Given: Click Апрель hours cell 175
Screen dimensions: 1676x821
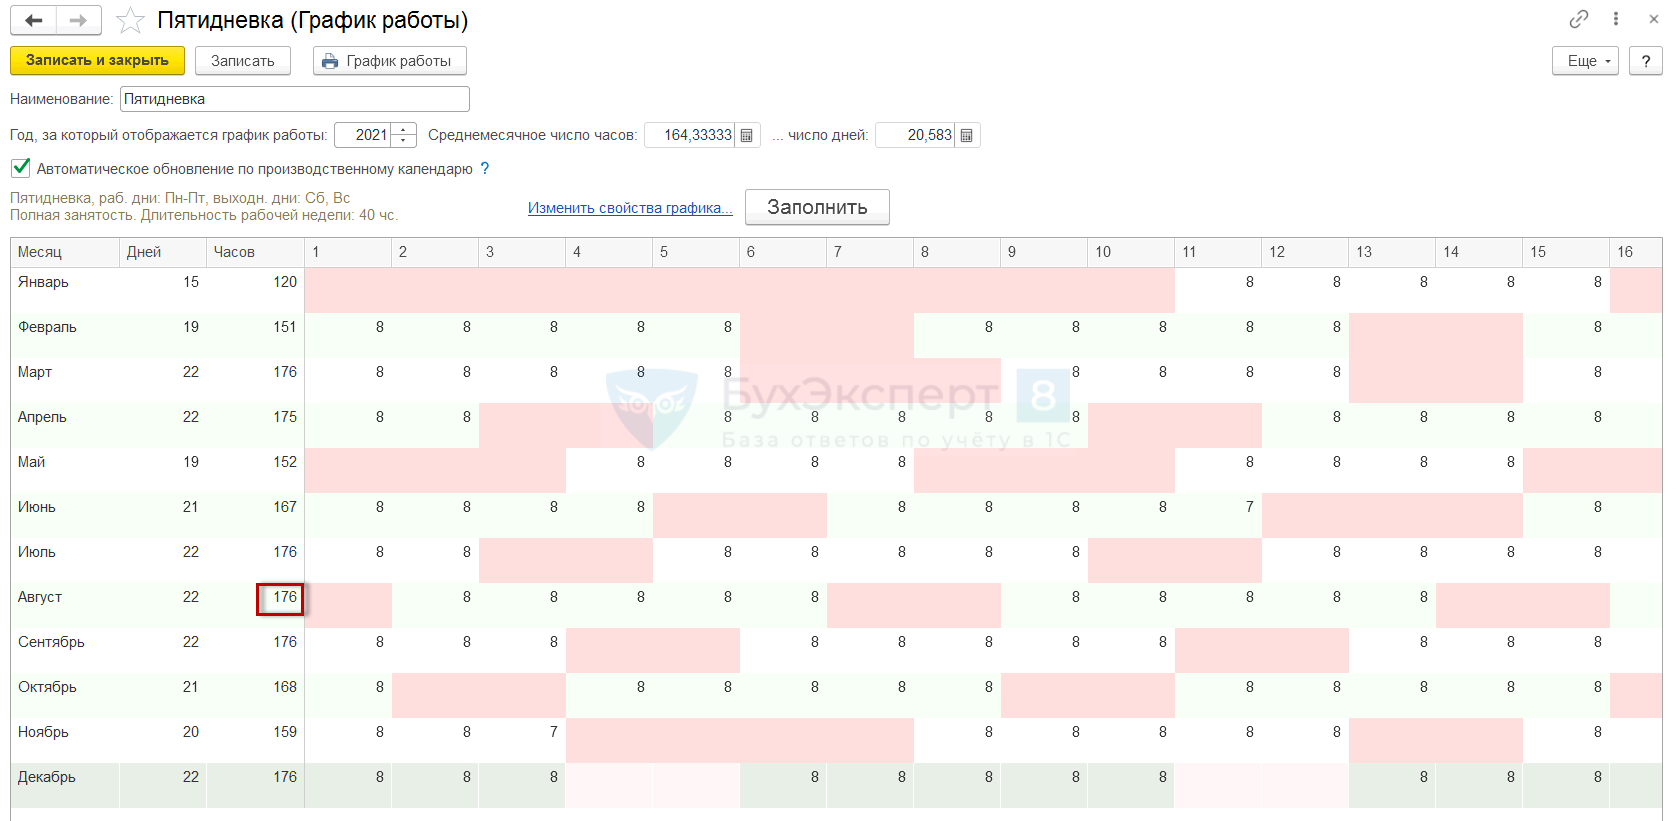Looking at the screenshot, I should 256,425.
